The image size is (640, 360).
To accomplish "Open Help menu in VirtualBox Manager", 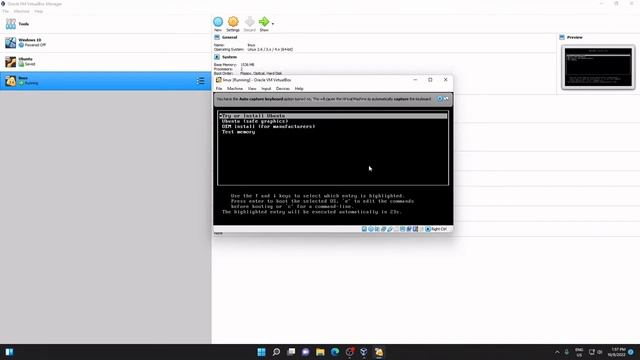I will pyautogui.click(x=39, y=11).
